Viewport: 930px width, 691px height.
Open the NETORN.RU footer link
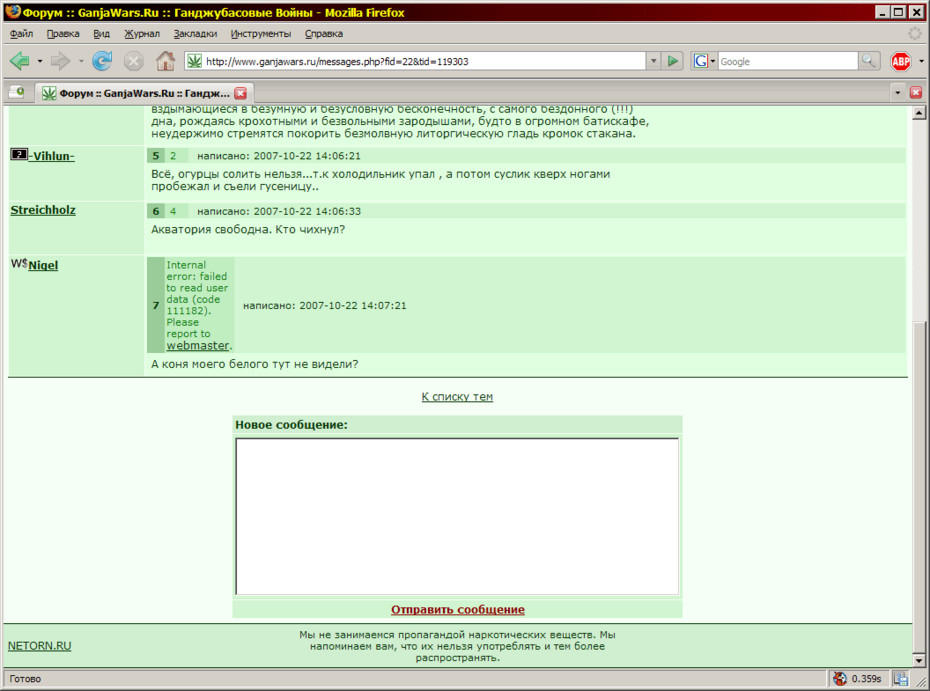click(39, 645)
